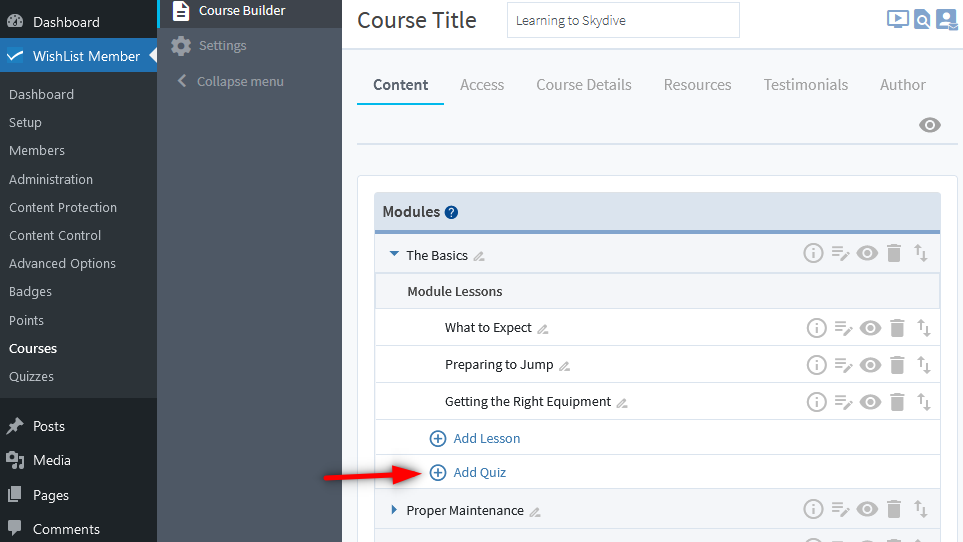The height and width of the screenshot is (542, 963).
Task: Click the Add Quiz link
Action: (479, 472)
